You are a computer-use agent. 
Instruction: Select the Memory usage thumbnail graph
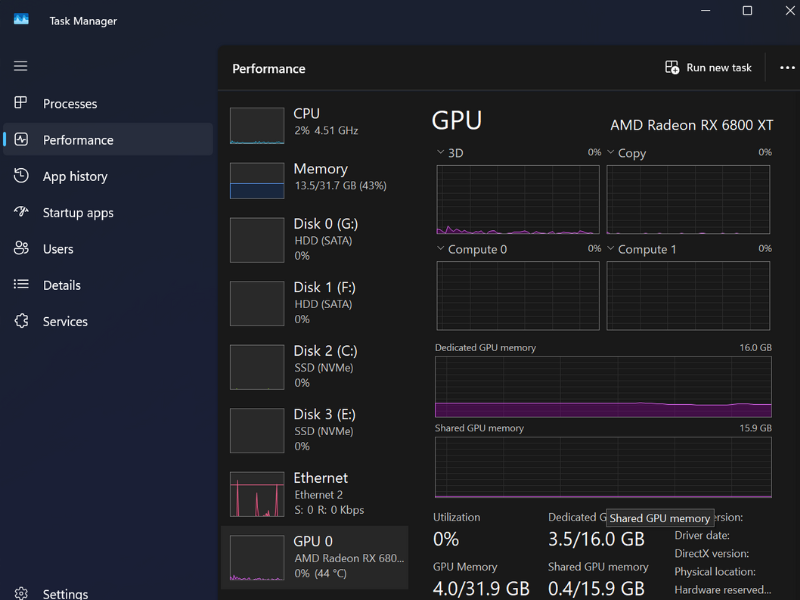(x=257, y=181)
